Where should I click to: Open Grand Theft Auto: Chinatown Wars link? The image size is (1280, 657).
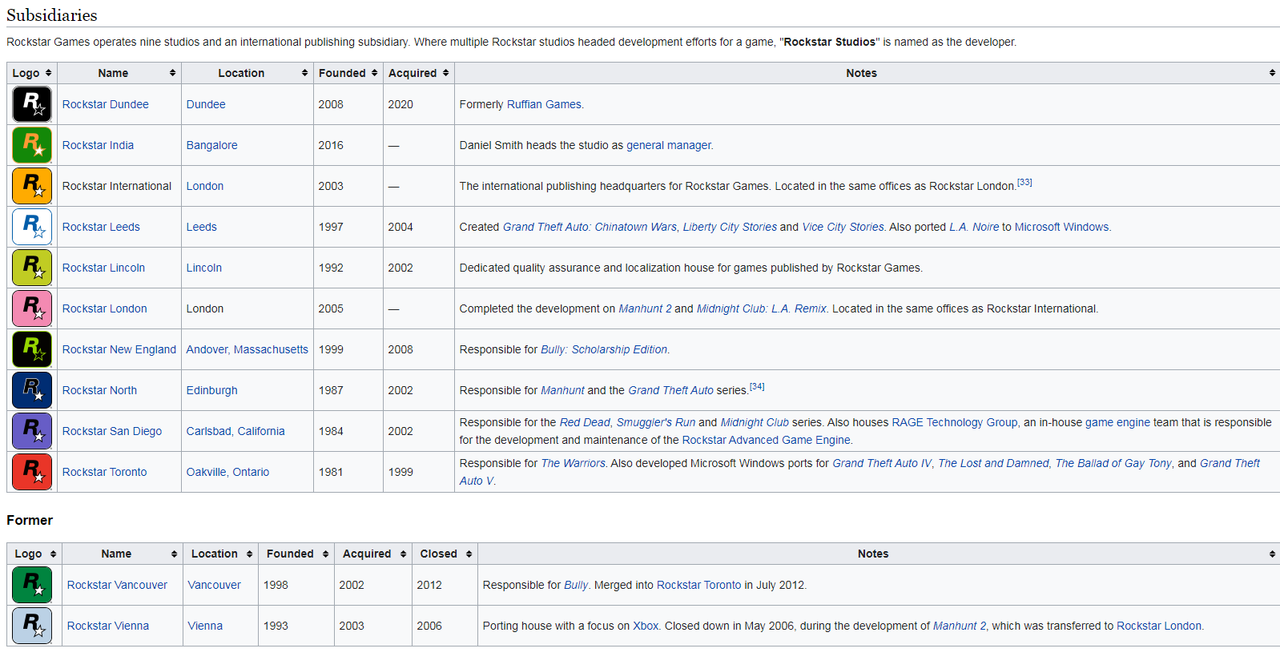(590, 227)
